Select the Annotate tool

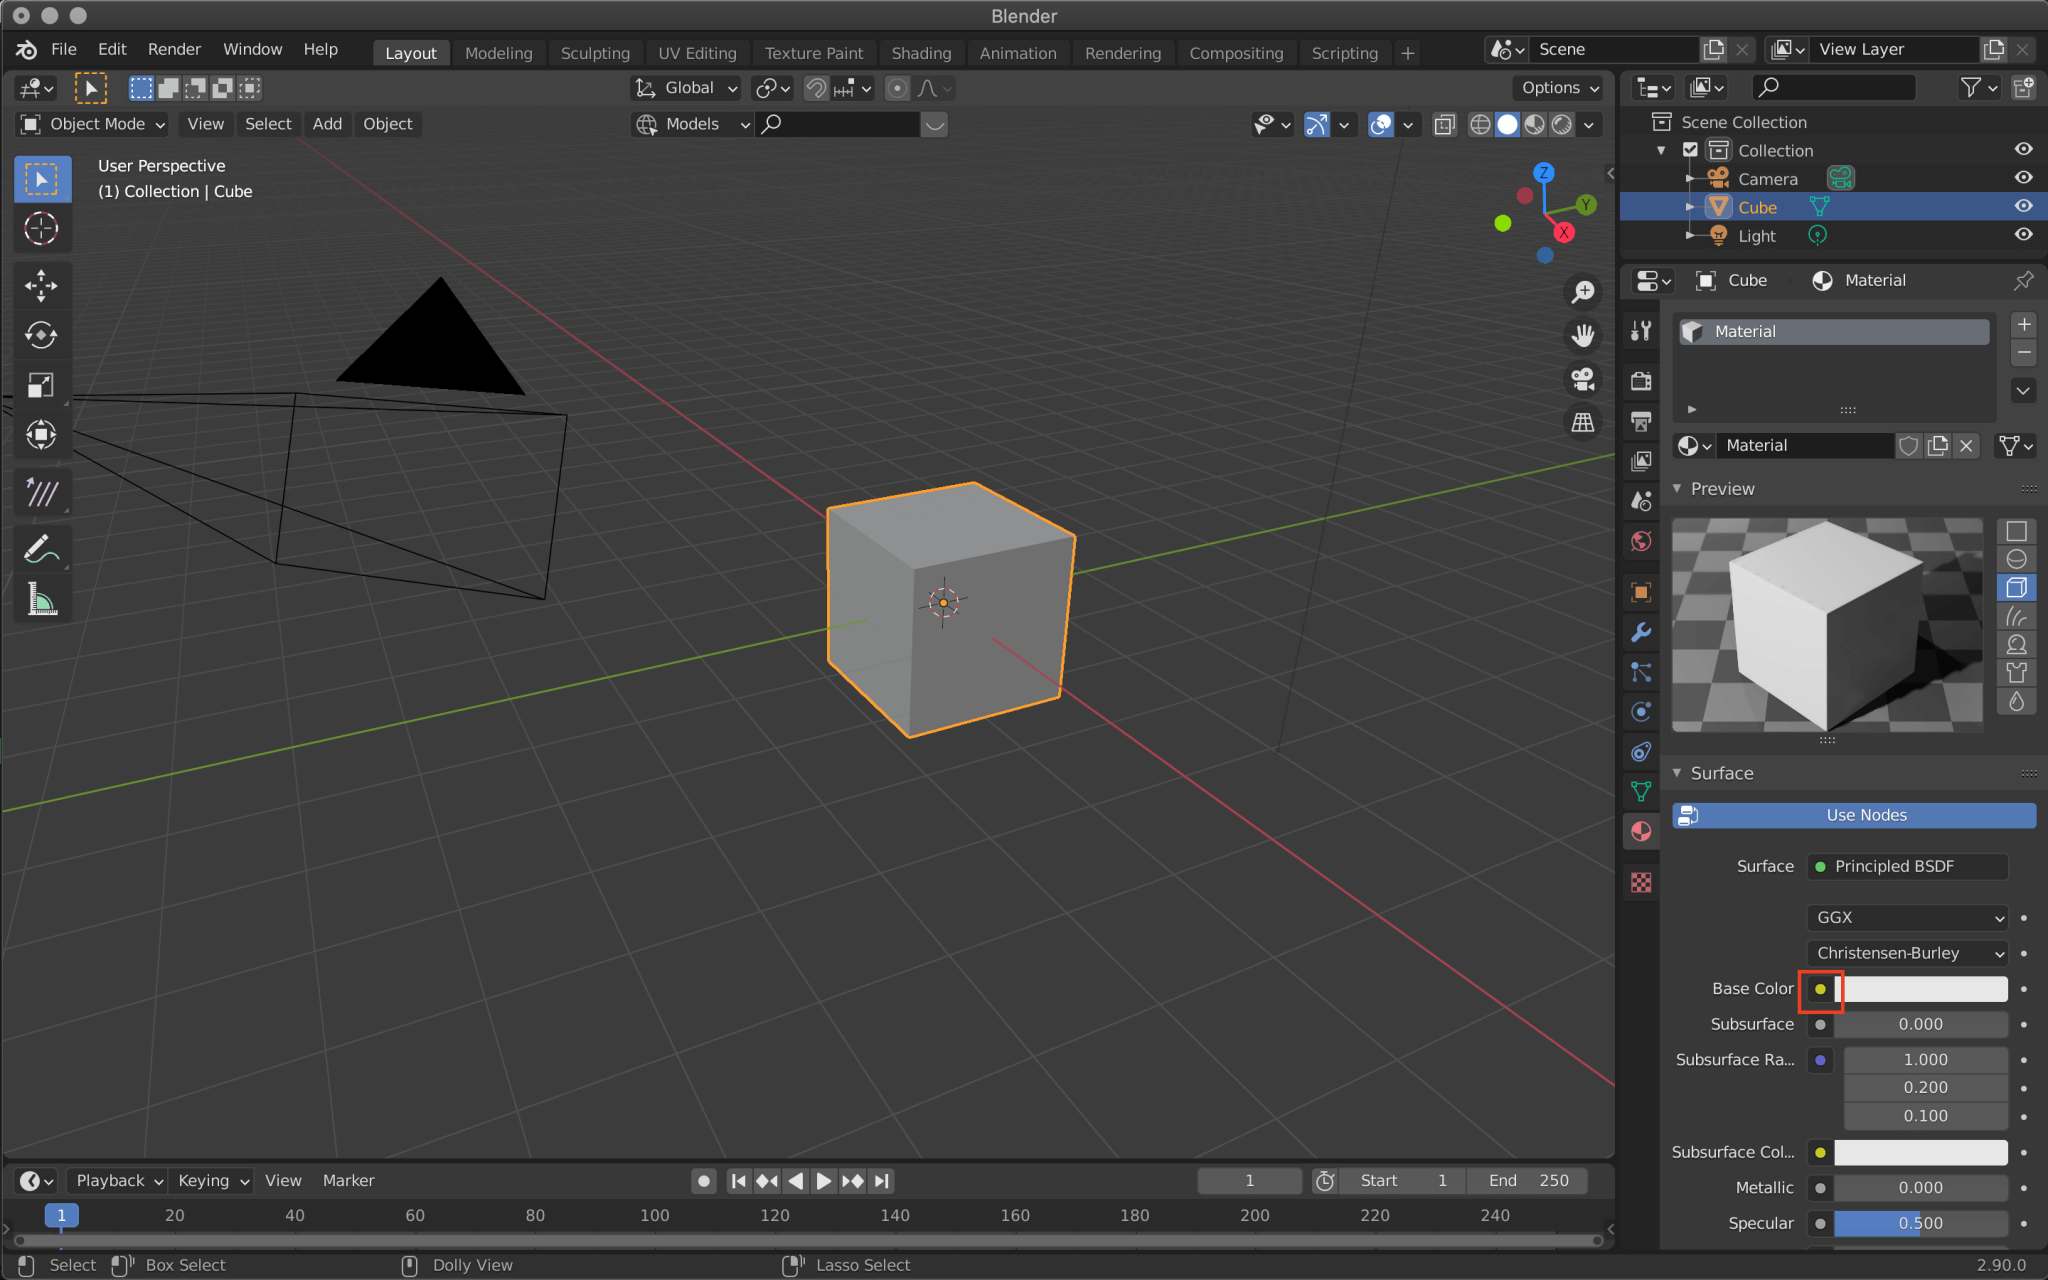click(x=42, y=549)
